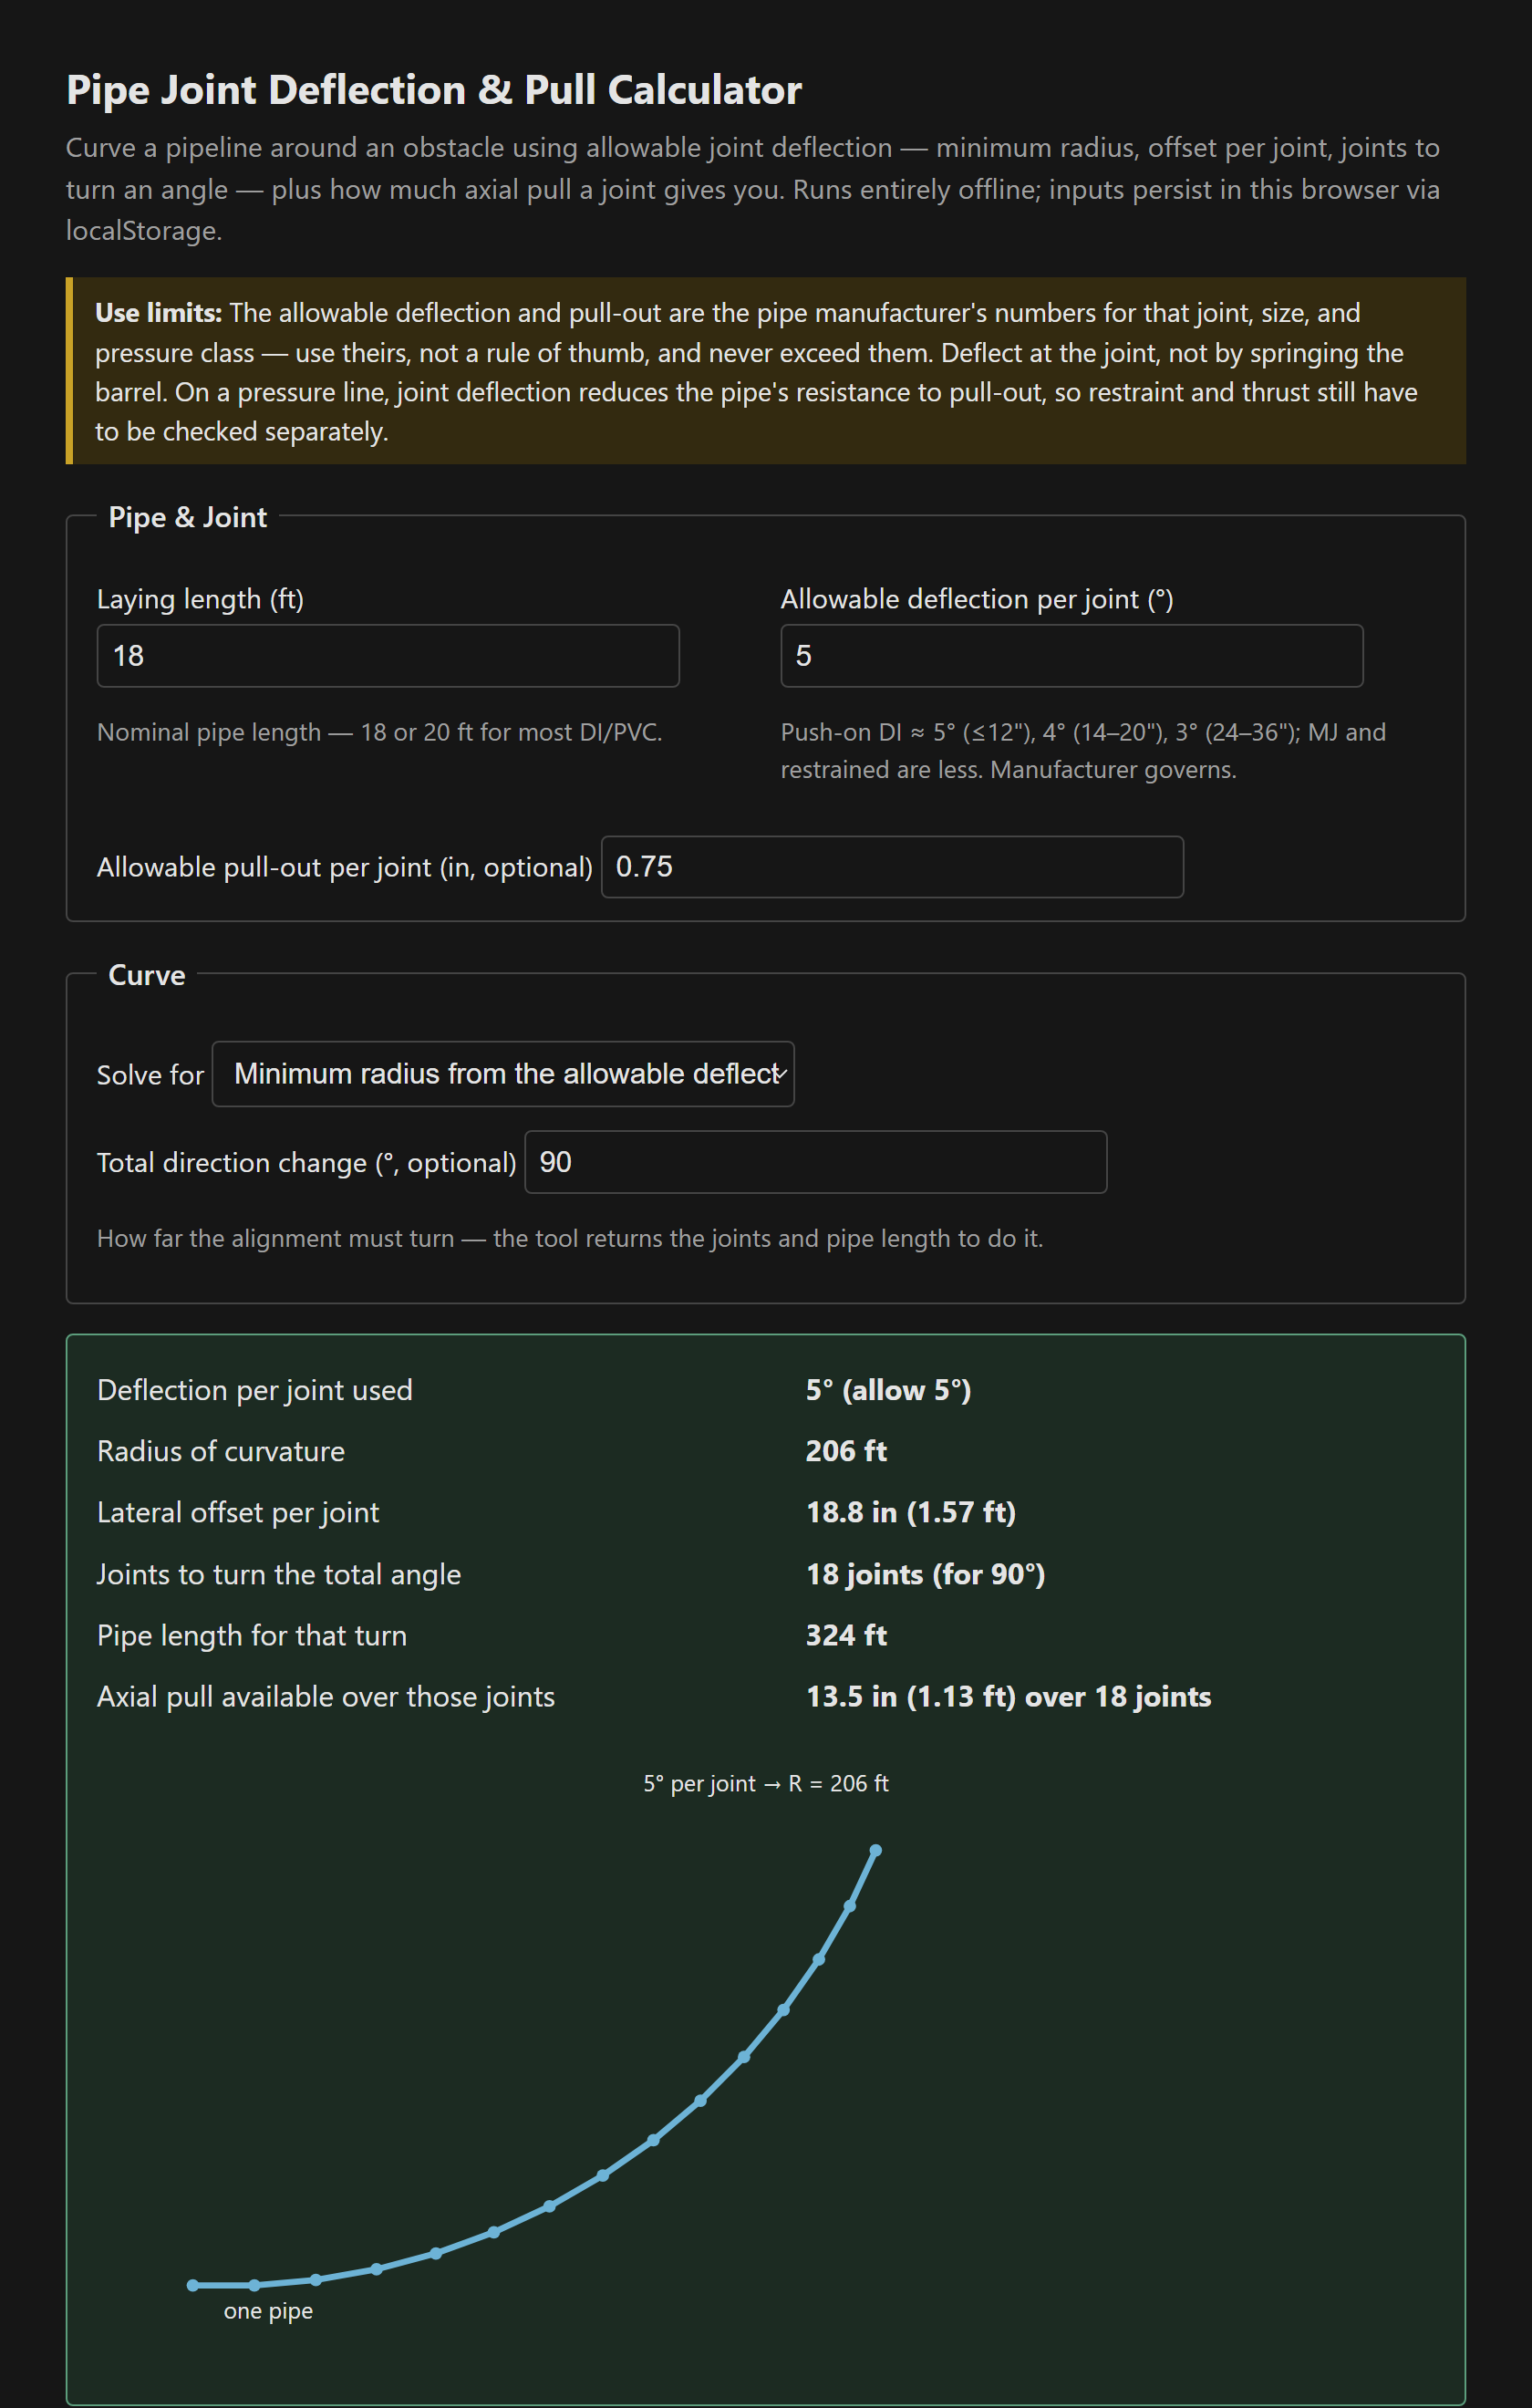Viewport: 1532px width, 2408px height.
Task: Focus the Allowable deflection per joint field
Action: point(1071,656)
